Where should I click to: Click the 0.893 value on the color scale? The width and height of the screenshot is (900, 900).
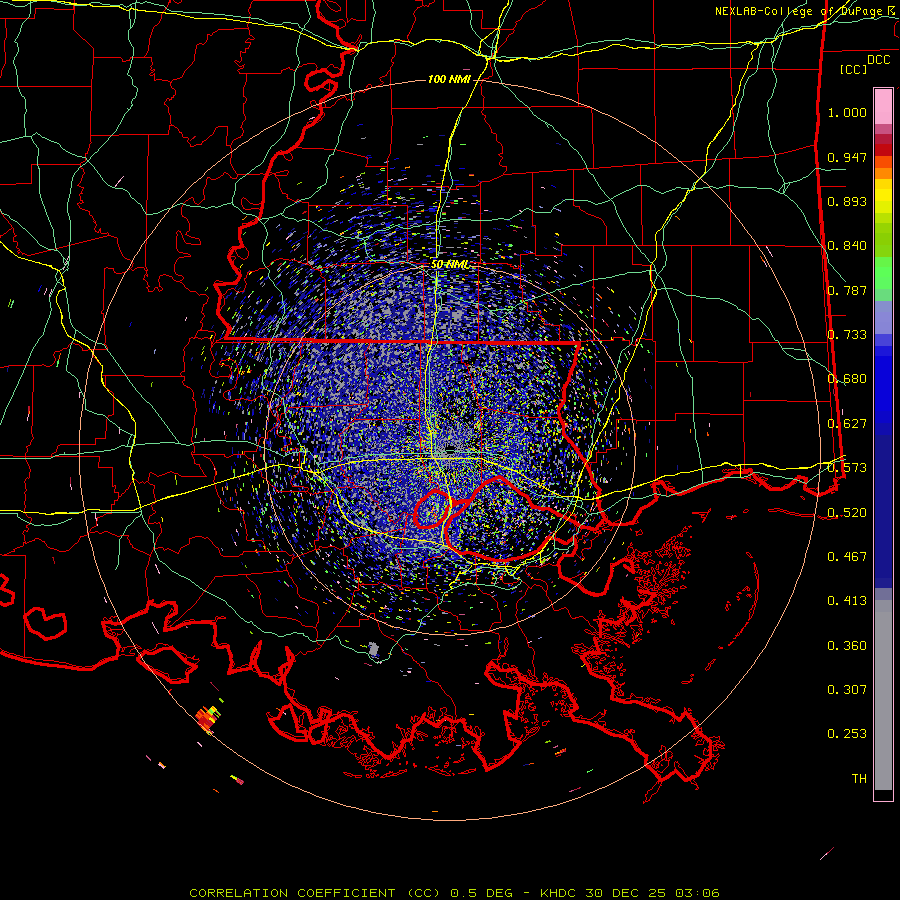tap(847, 201)
